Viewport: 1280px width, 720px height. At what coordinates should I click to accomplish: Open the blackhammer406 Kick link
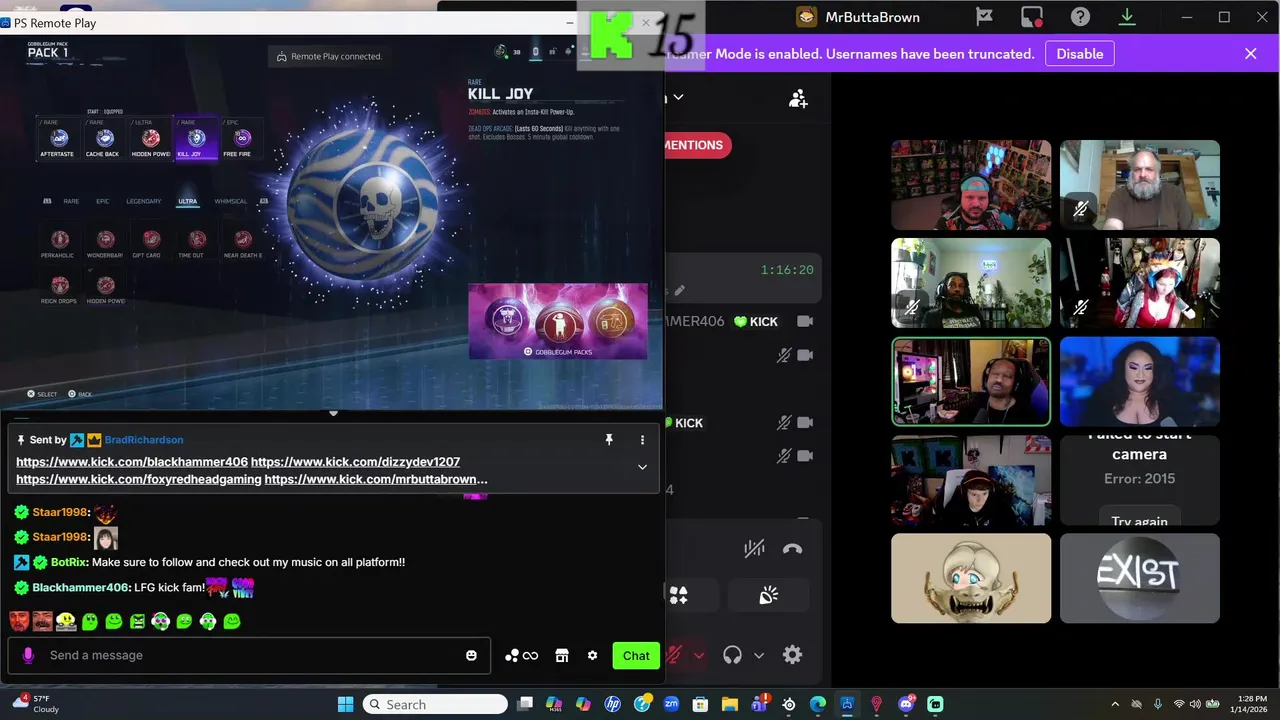tap(132, 462)
